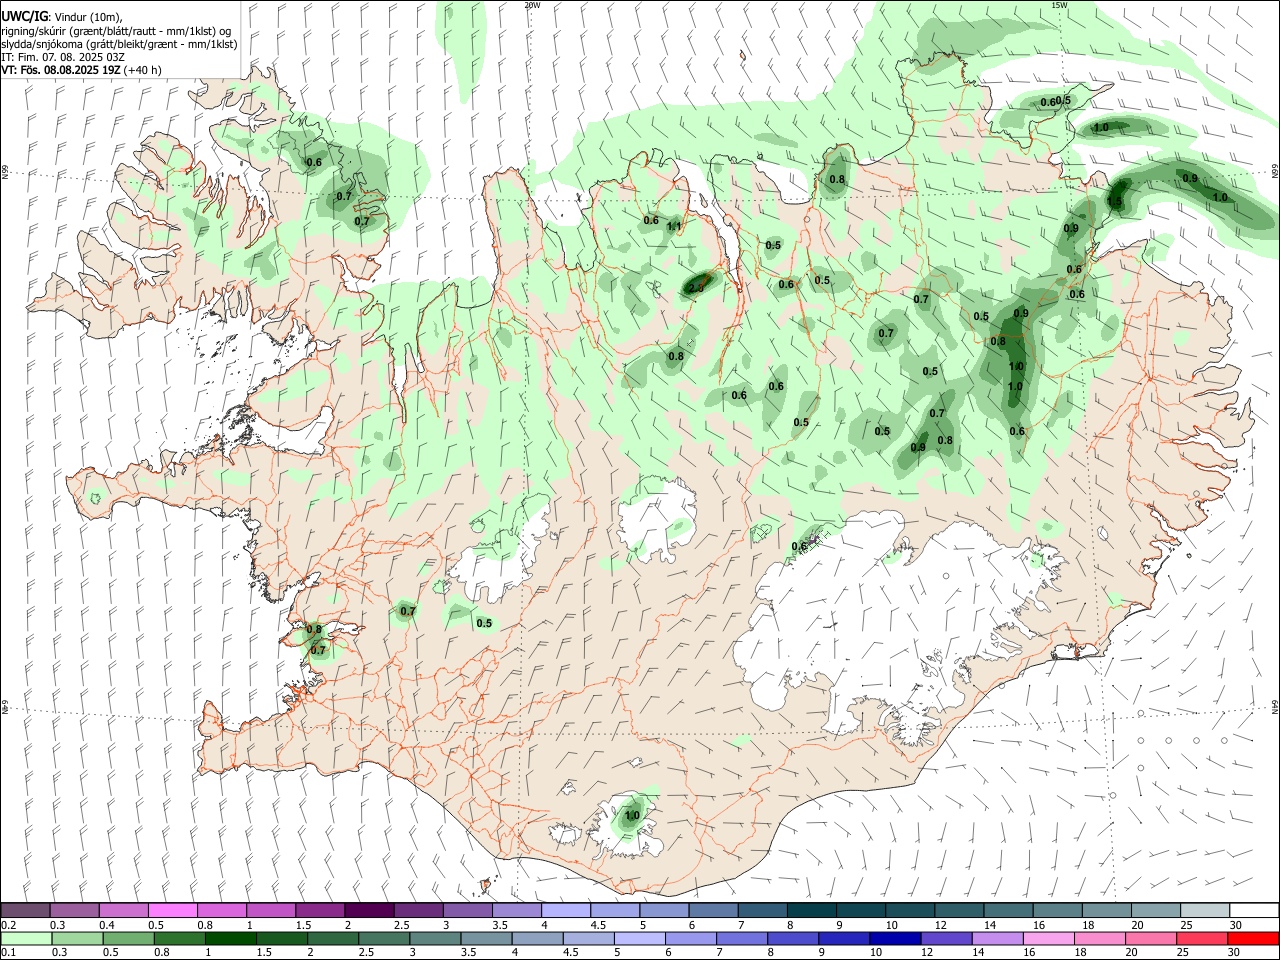The width and height of the screenshot is (1280, 960).
Task: Select the 'rigning/skúrir (grænt/blátt/rautt' header line
Action: [x=117, y=31]
